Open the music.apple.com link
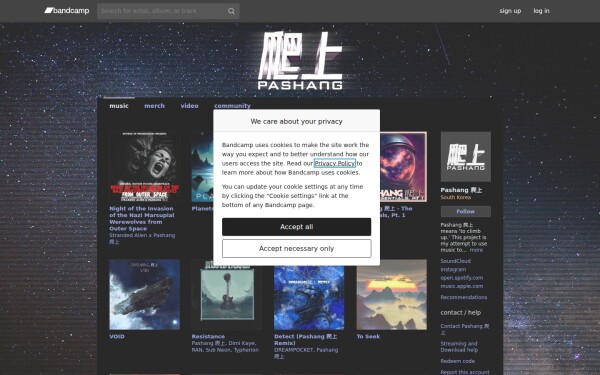Image resolution: width=600 pixels, height=375 pixels. pos(461,286)
